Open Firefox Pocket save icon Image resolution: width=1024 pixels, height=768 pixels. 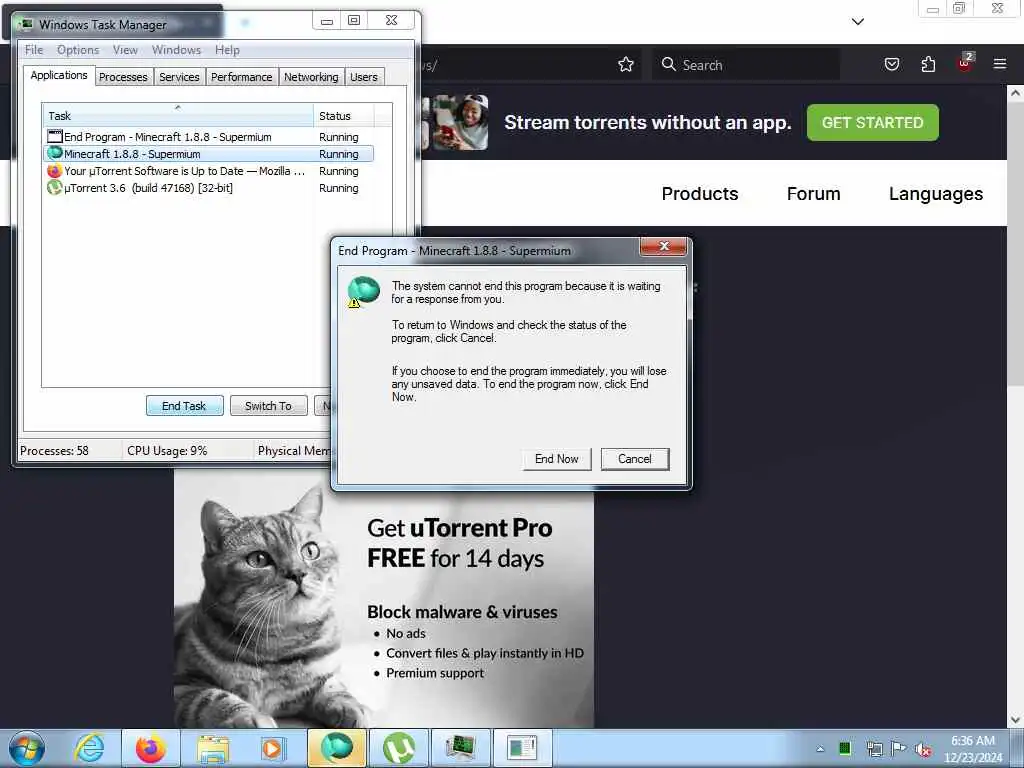891,64
